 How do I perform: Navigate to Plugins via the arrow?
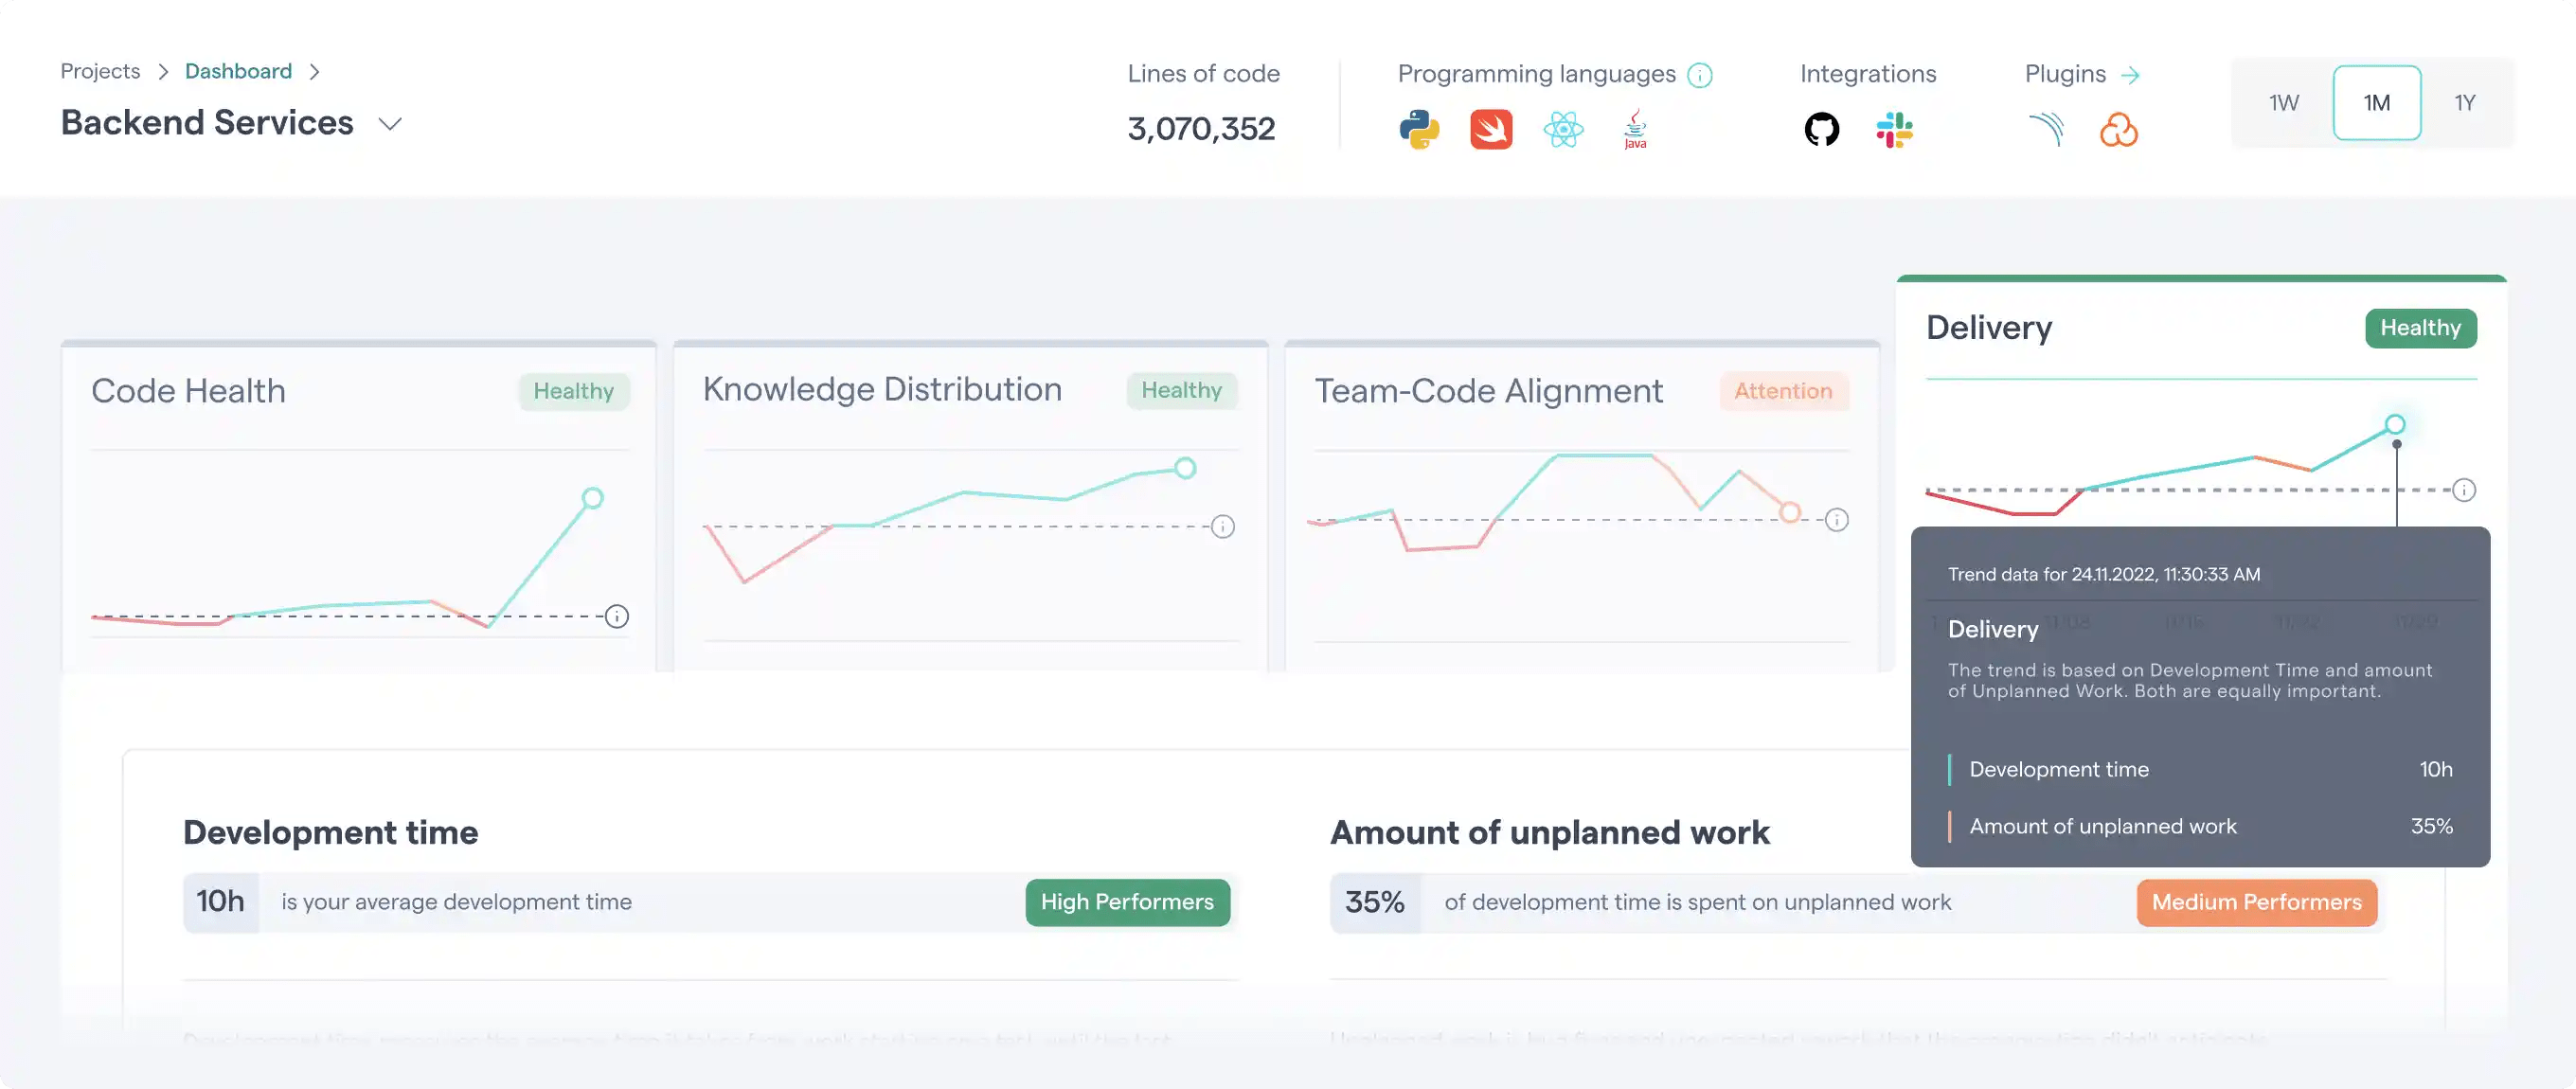click(x=2133, y=73)
